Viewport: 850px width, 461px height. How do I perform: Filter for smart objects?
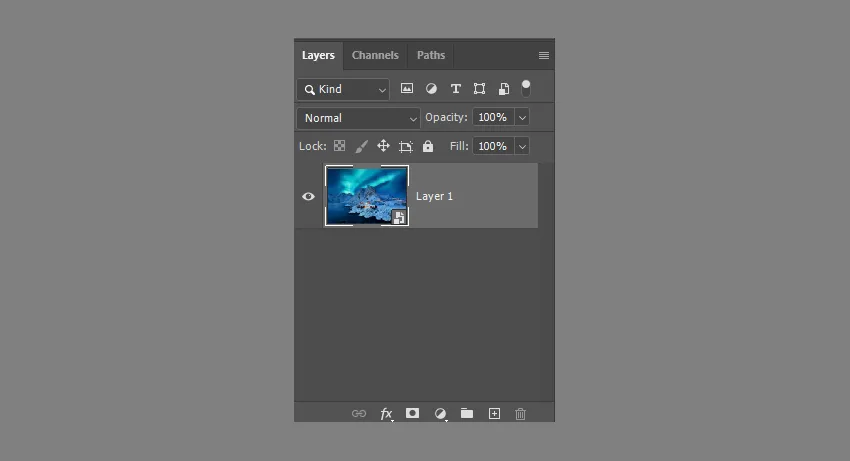[x=504, y=89]
